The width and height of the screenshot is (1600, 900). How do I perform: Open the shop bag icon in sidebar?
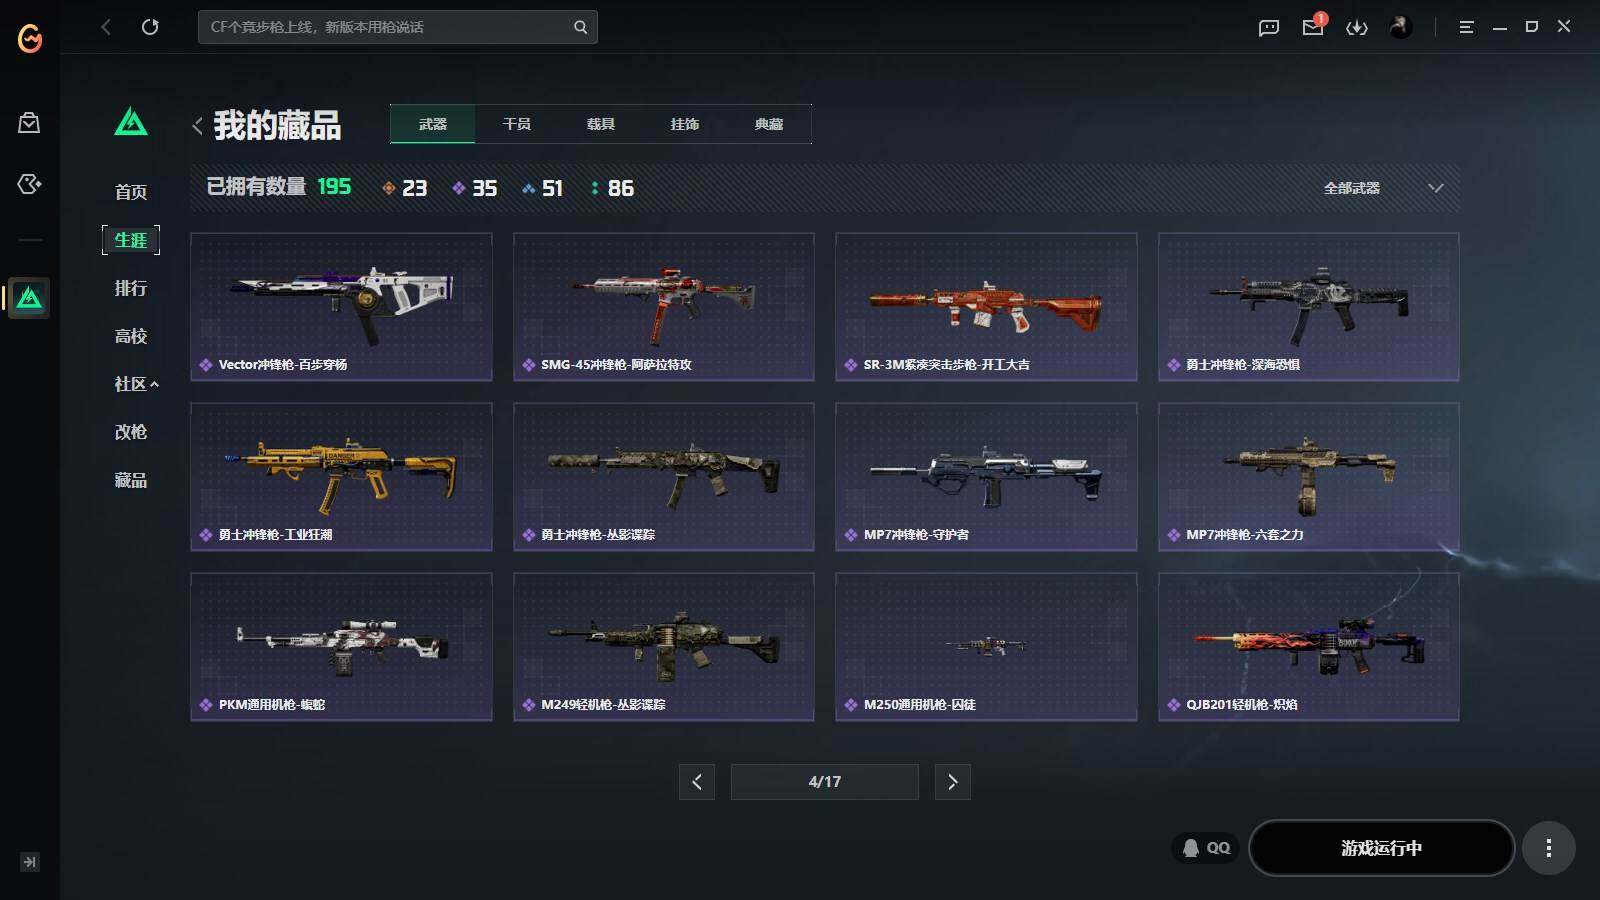(x=29, y=122)
